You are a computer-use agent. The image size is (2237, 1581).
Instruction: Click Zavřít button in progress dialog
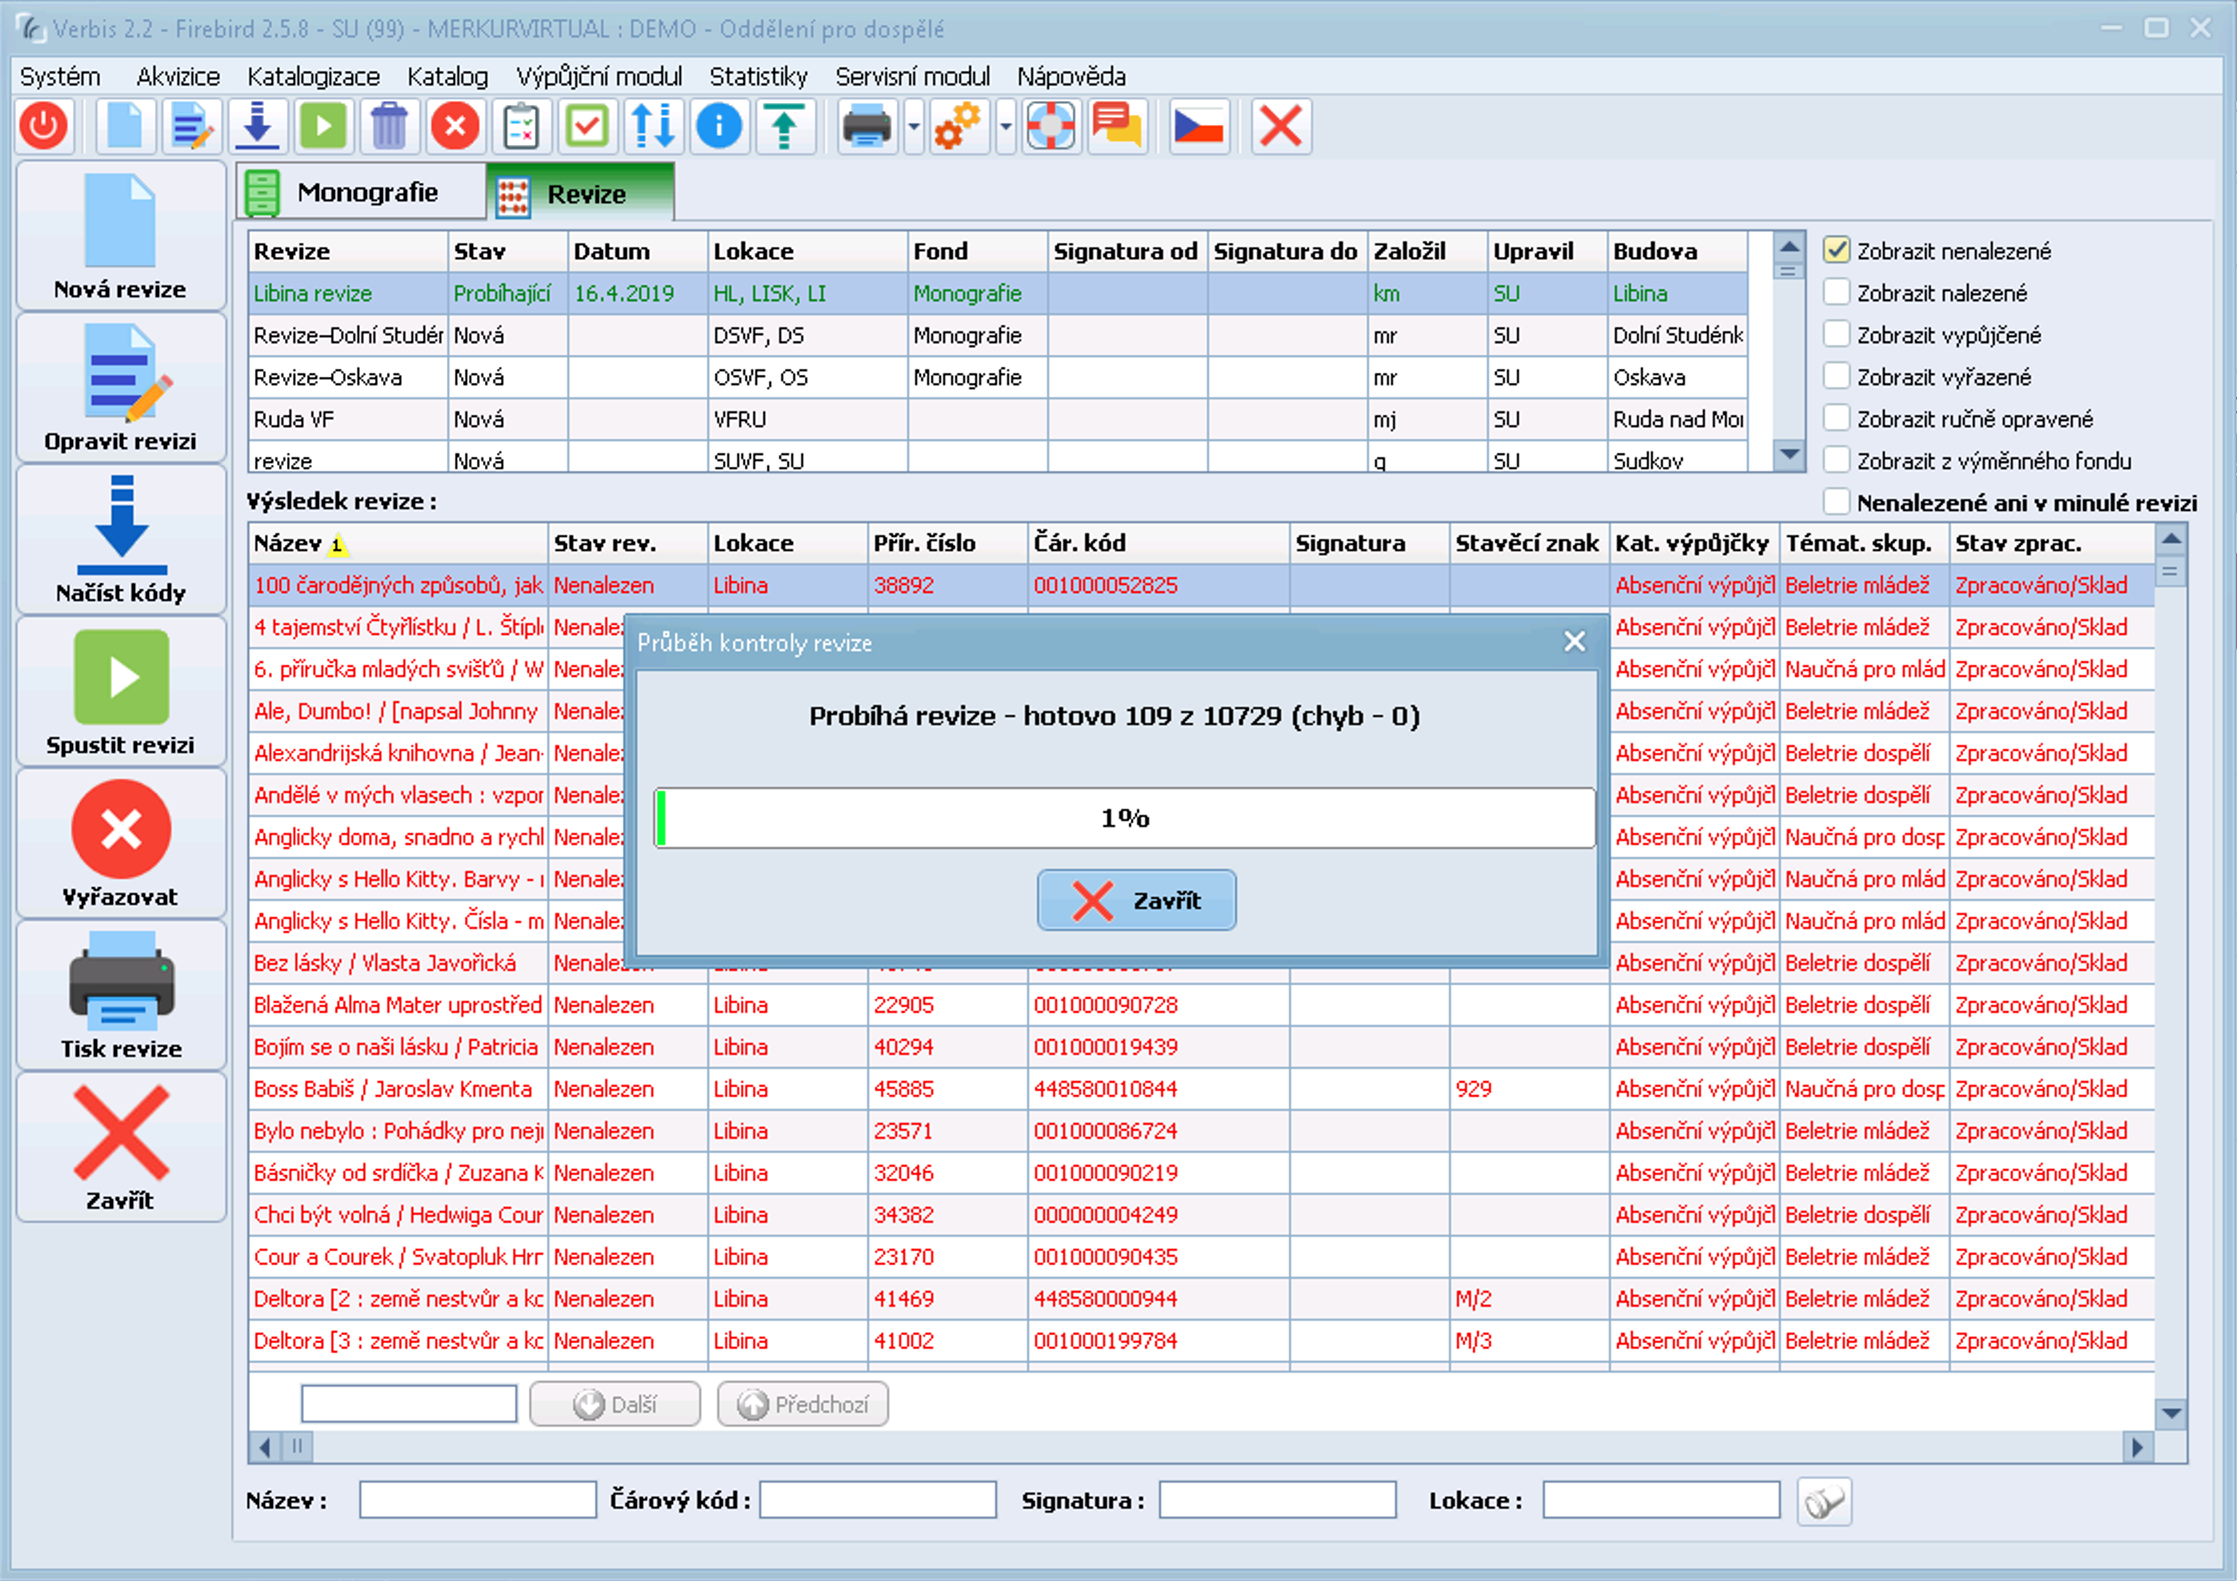point(1136,900)
